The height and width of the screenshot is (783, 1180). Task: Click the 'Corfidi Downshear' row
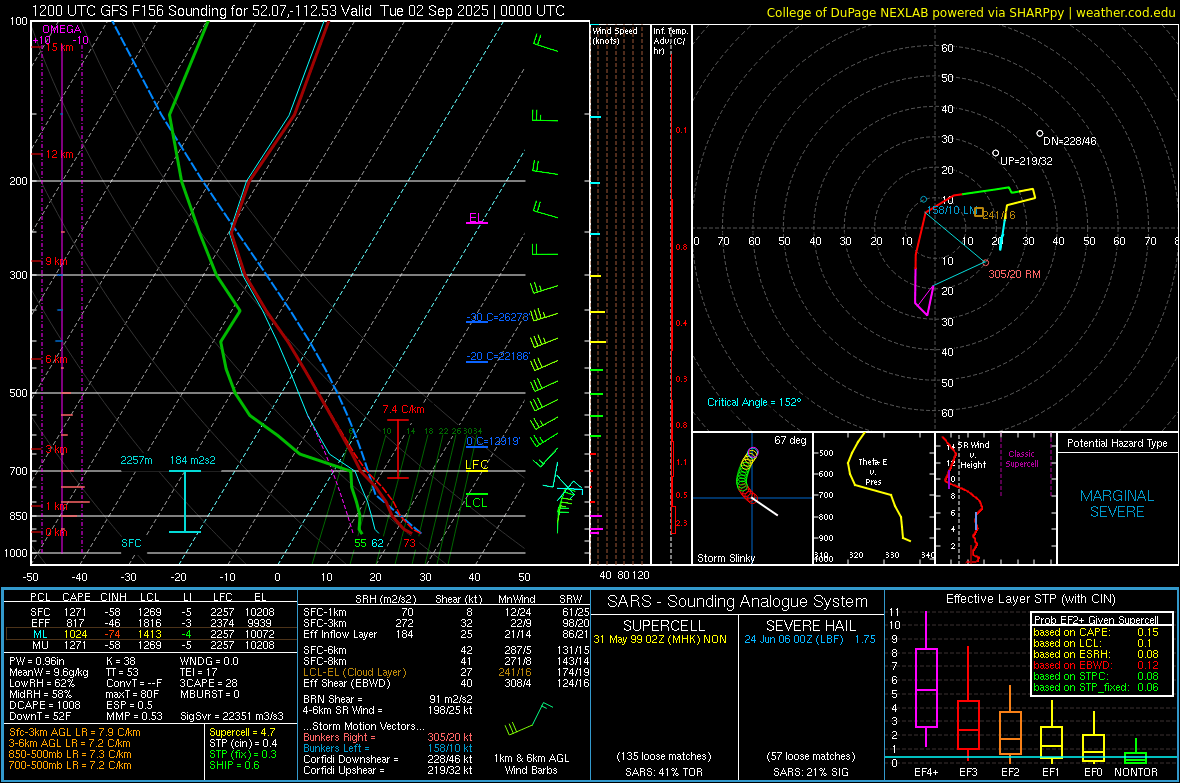click(388, 759)
